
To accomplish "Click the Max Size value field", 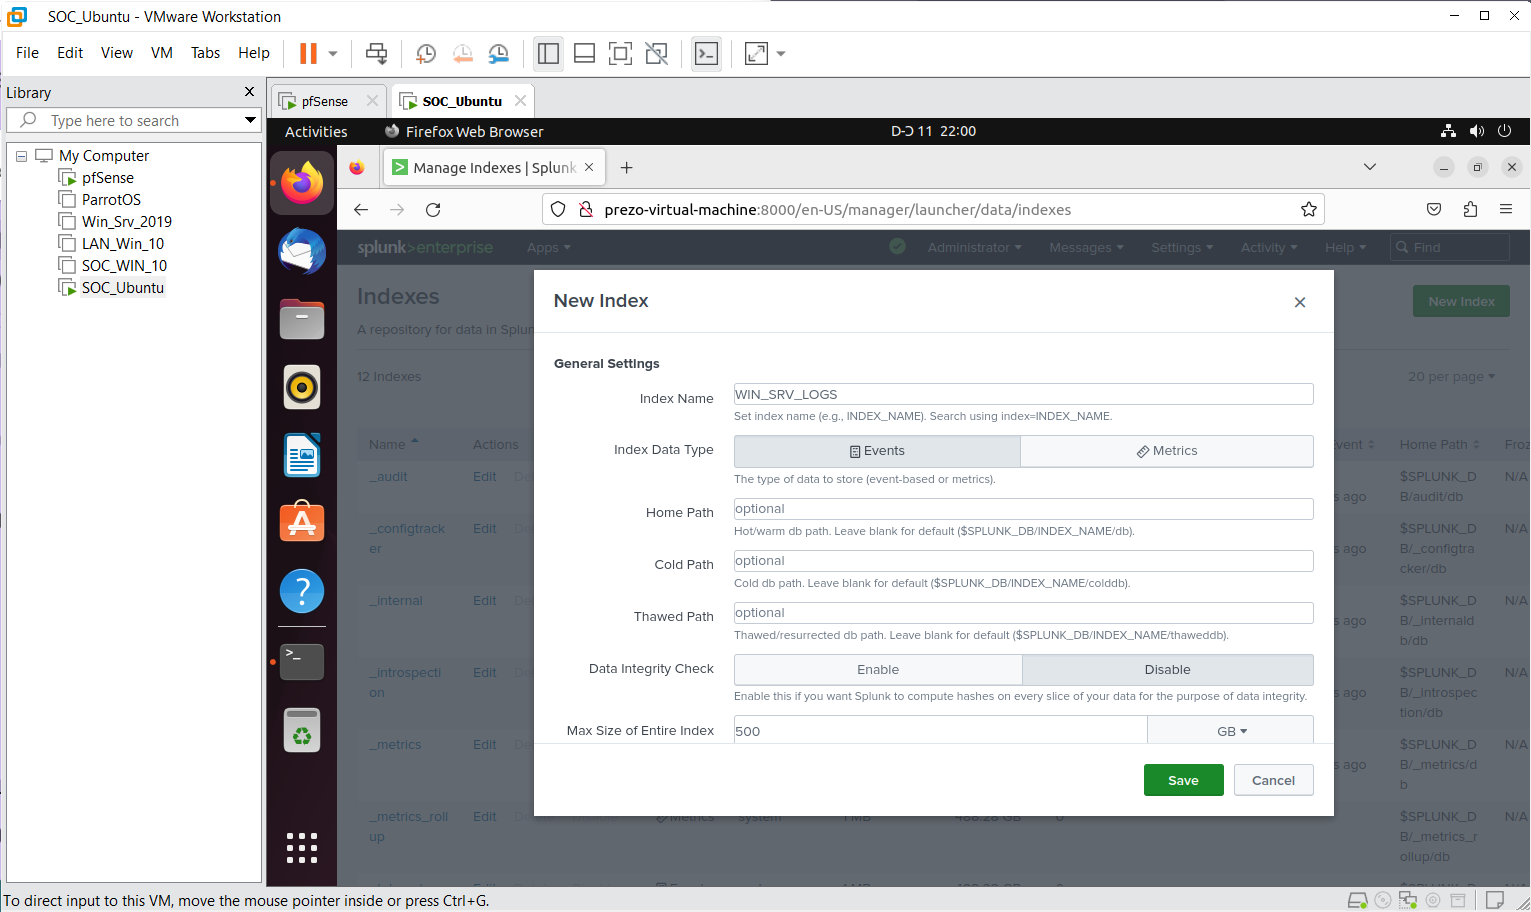I will 940,731.
